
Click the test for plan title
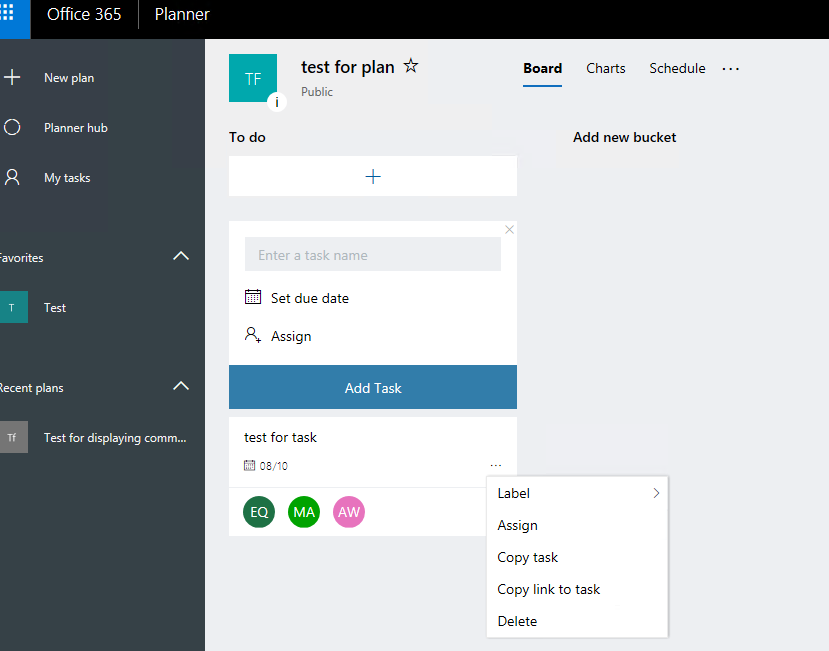[347, 67]
